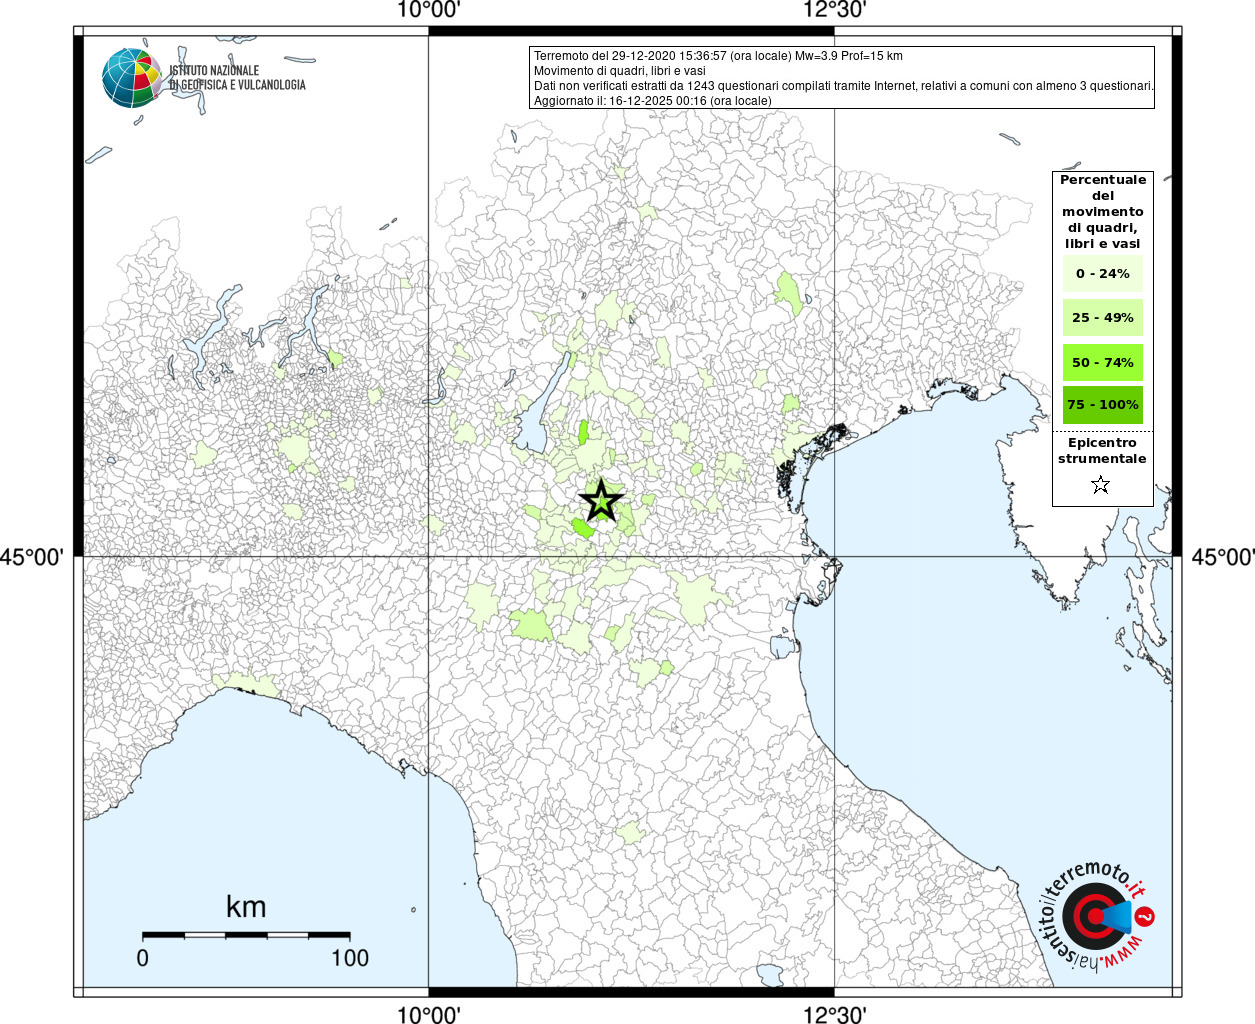The image size is (1255, 1024).
Task: Click the 'Aggiornato il' update date line
Action: pos(652,101)
